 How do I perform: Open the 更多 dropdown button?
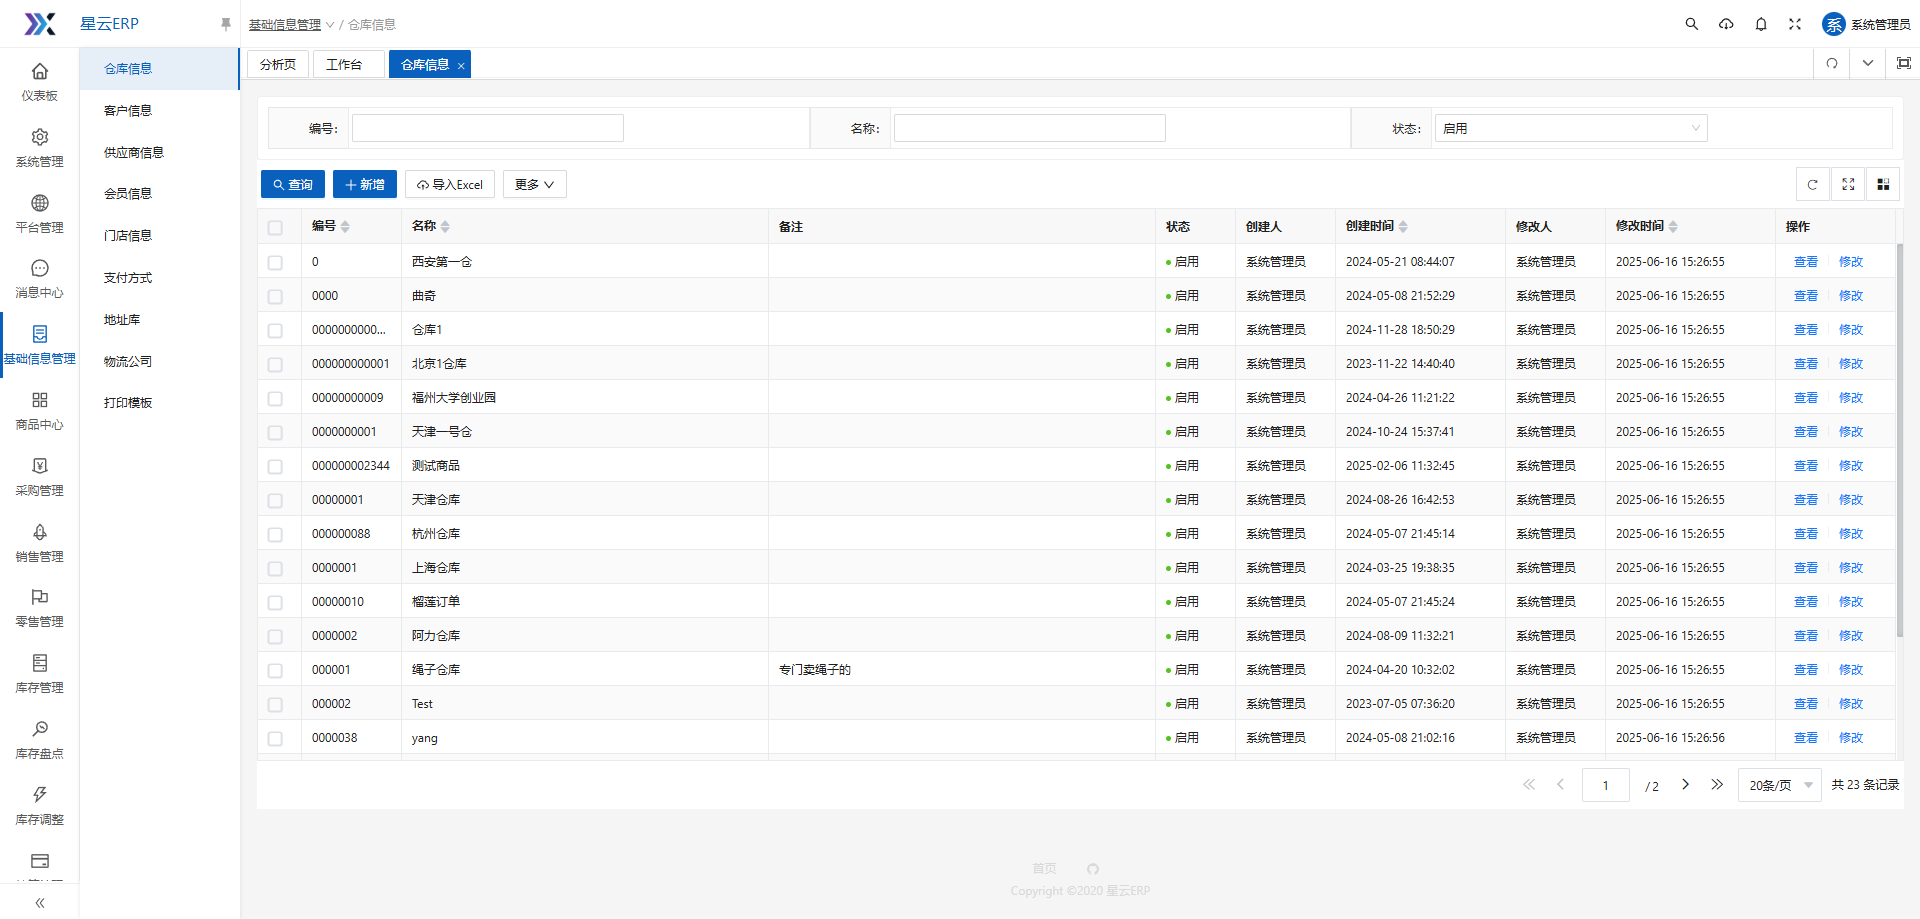point(534,185)
